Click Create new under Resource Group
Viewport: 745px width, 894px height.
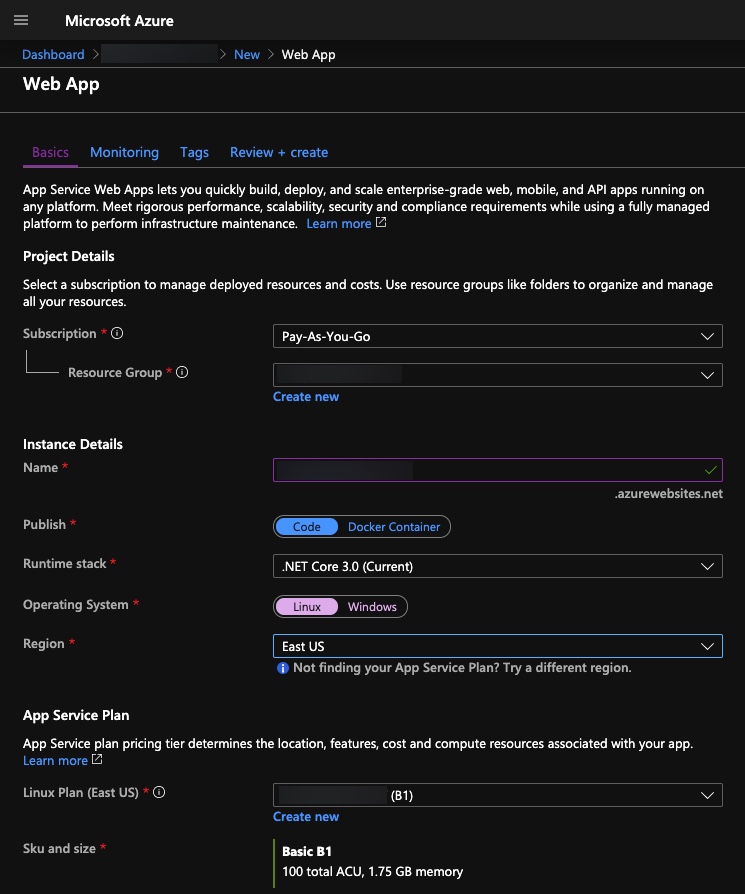[x=306, y=397]
